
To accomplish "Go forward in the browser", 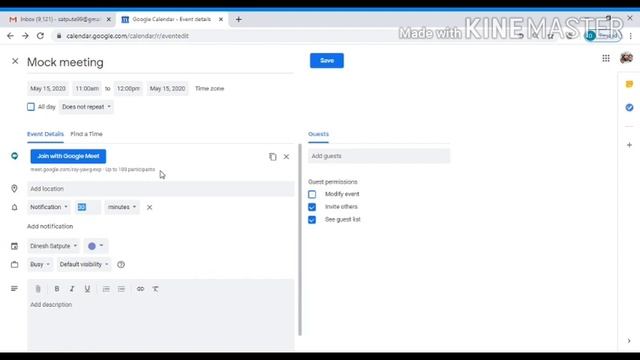I will click(25, 36).
